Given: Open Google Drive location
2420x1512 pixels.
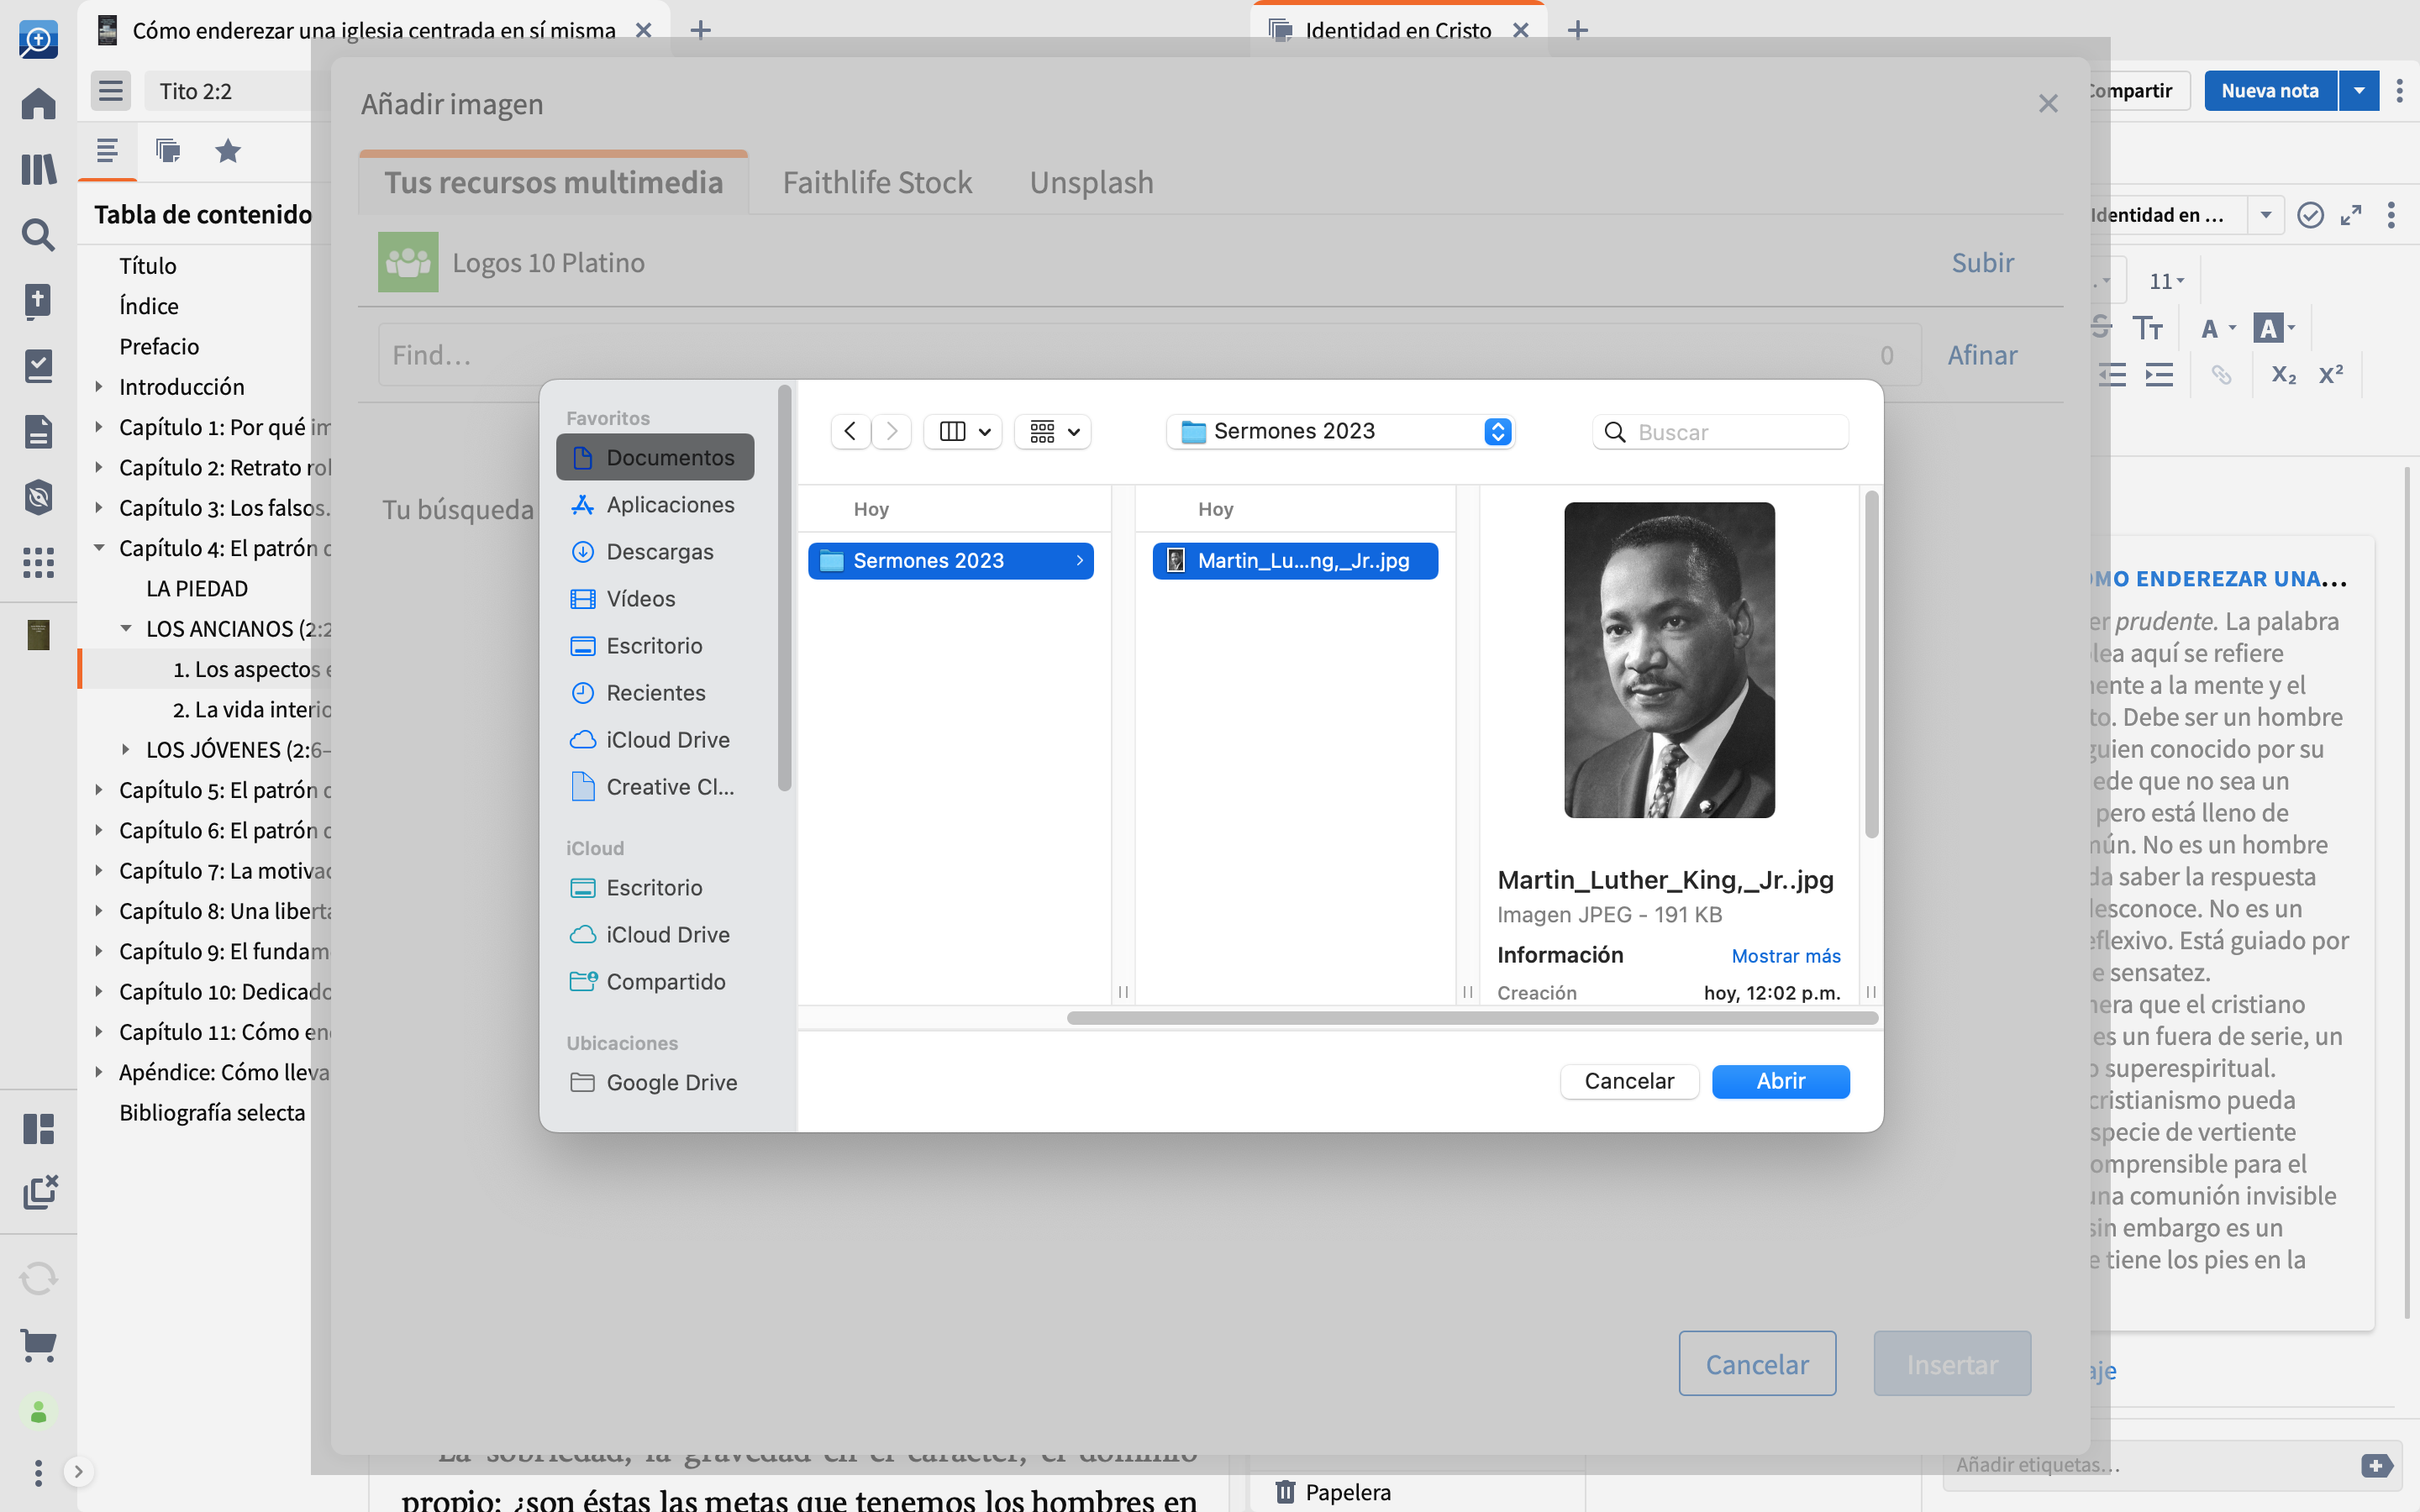Looking at the screenshot, I should click(x=655, y=1082).
